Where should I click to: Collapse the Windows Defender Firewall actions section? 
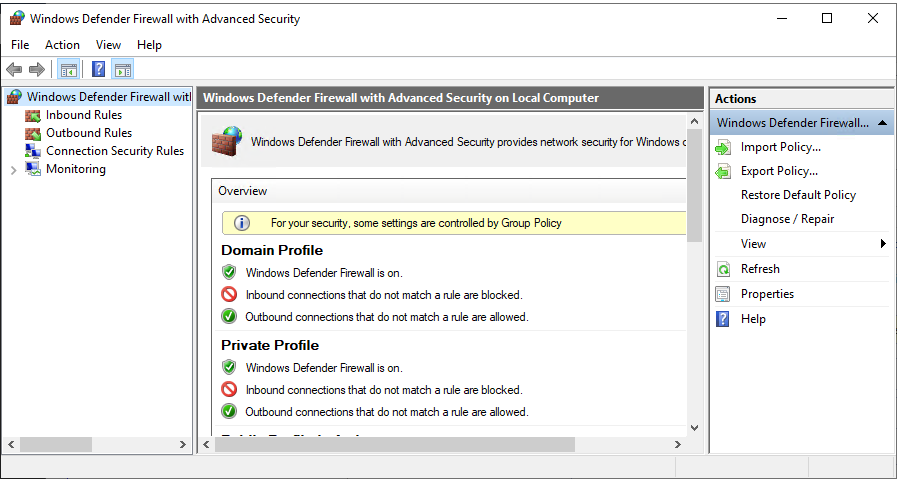[x=883, y=123]
